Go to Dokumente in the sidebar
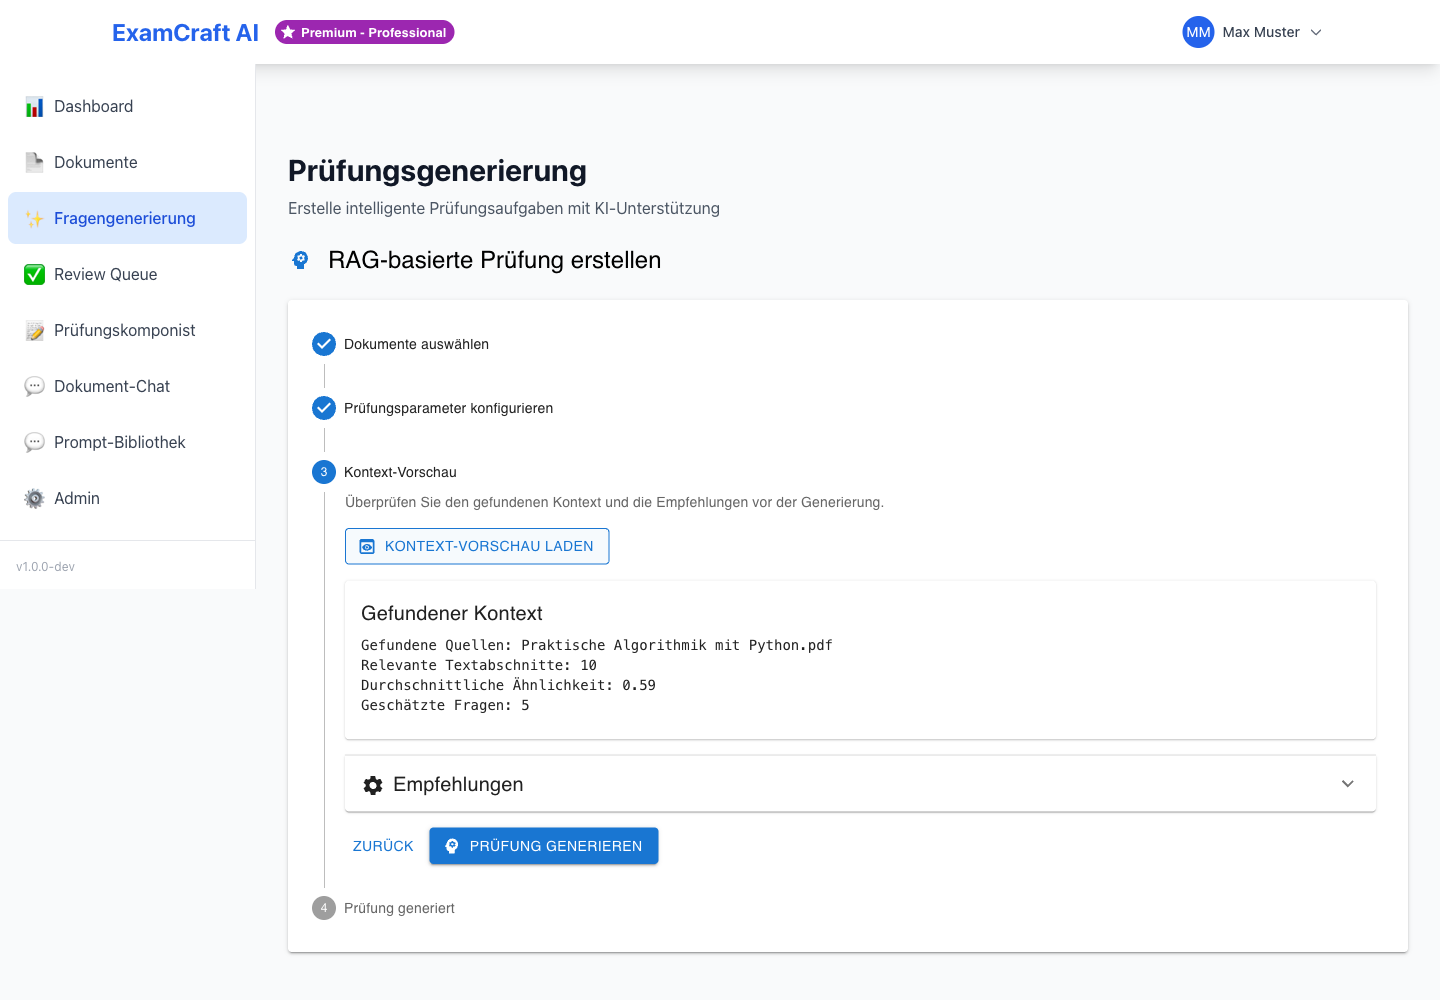This screenshot has width=1440, height=1000. click(x=128, y=162)
